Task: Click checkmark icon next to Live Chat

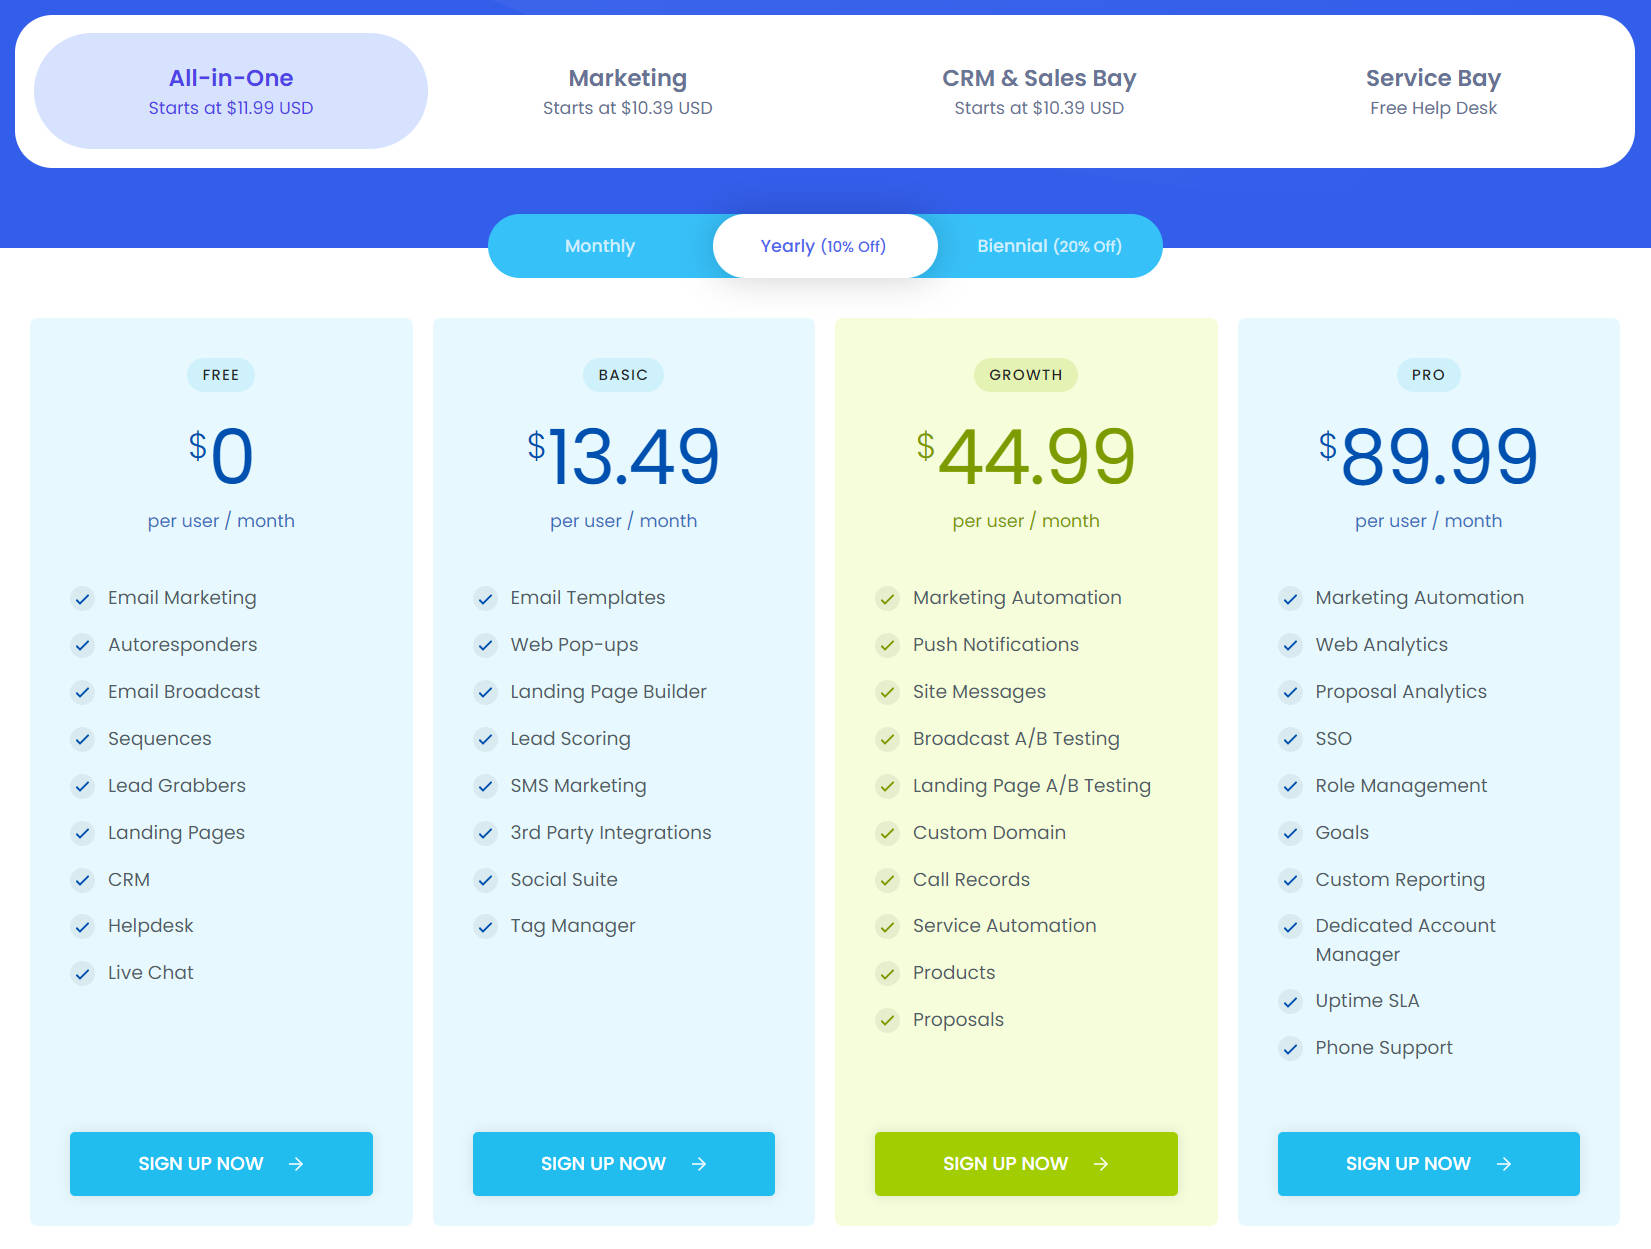Action: click(83, 974)
